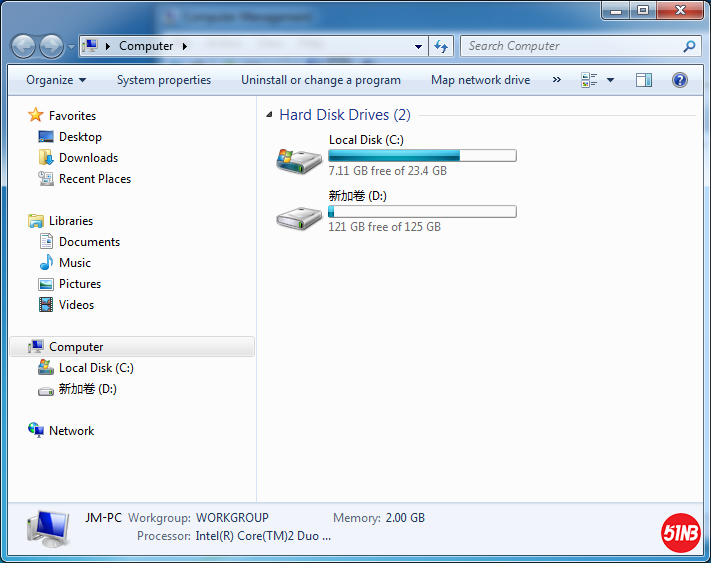Click the Downloads folder icon
Image resolution: width=711 pixels, height=563 pixels.
tap(46, 157)
